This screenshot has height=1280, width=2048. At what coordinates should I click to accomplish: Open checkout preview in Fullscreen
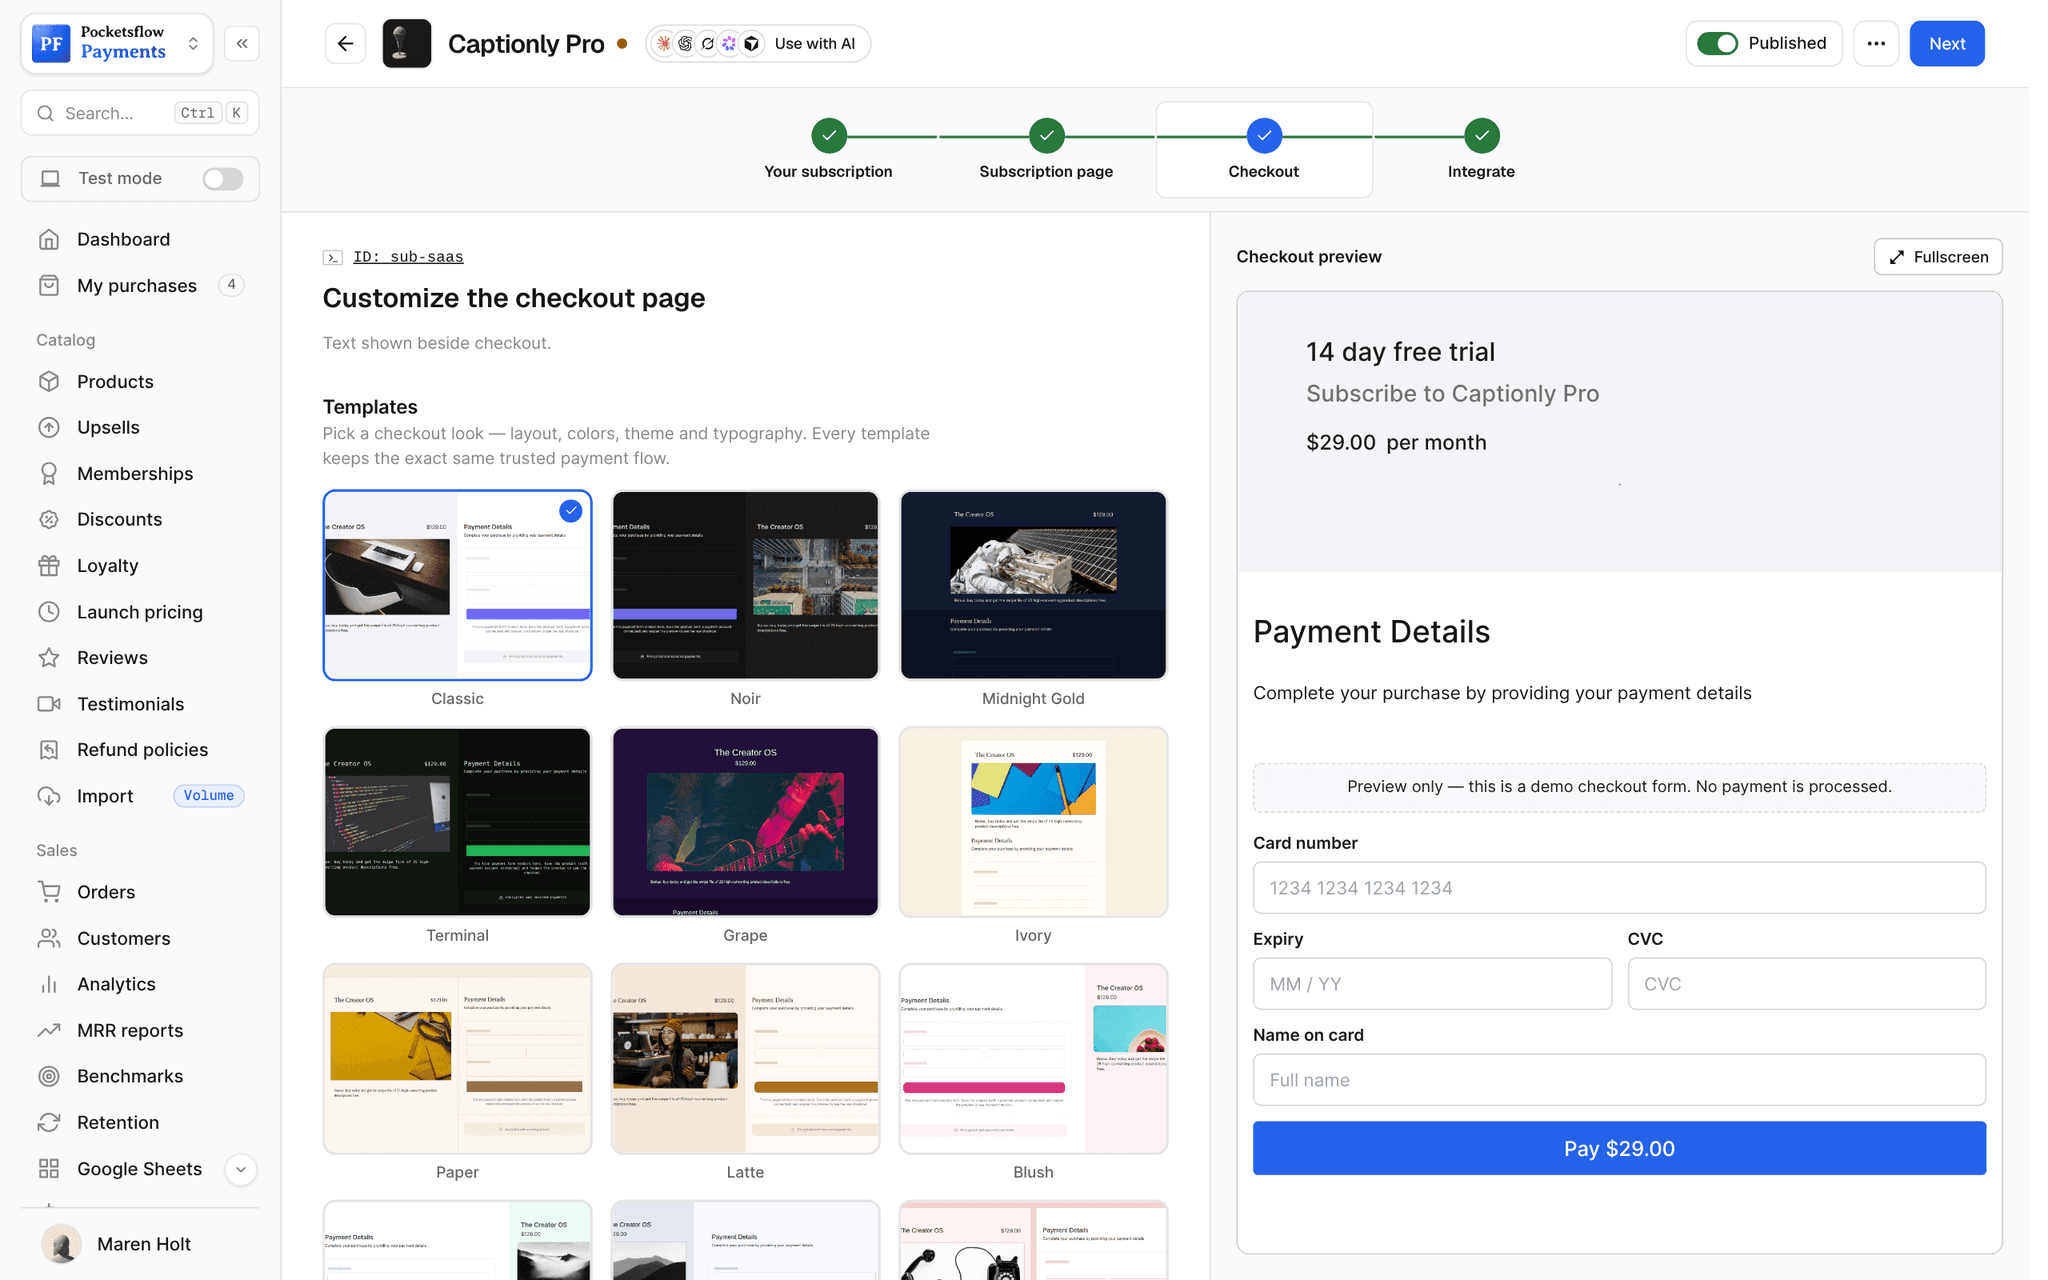[1937, 257]
